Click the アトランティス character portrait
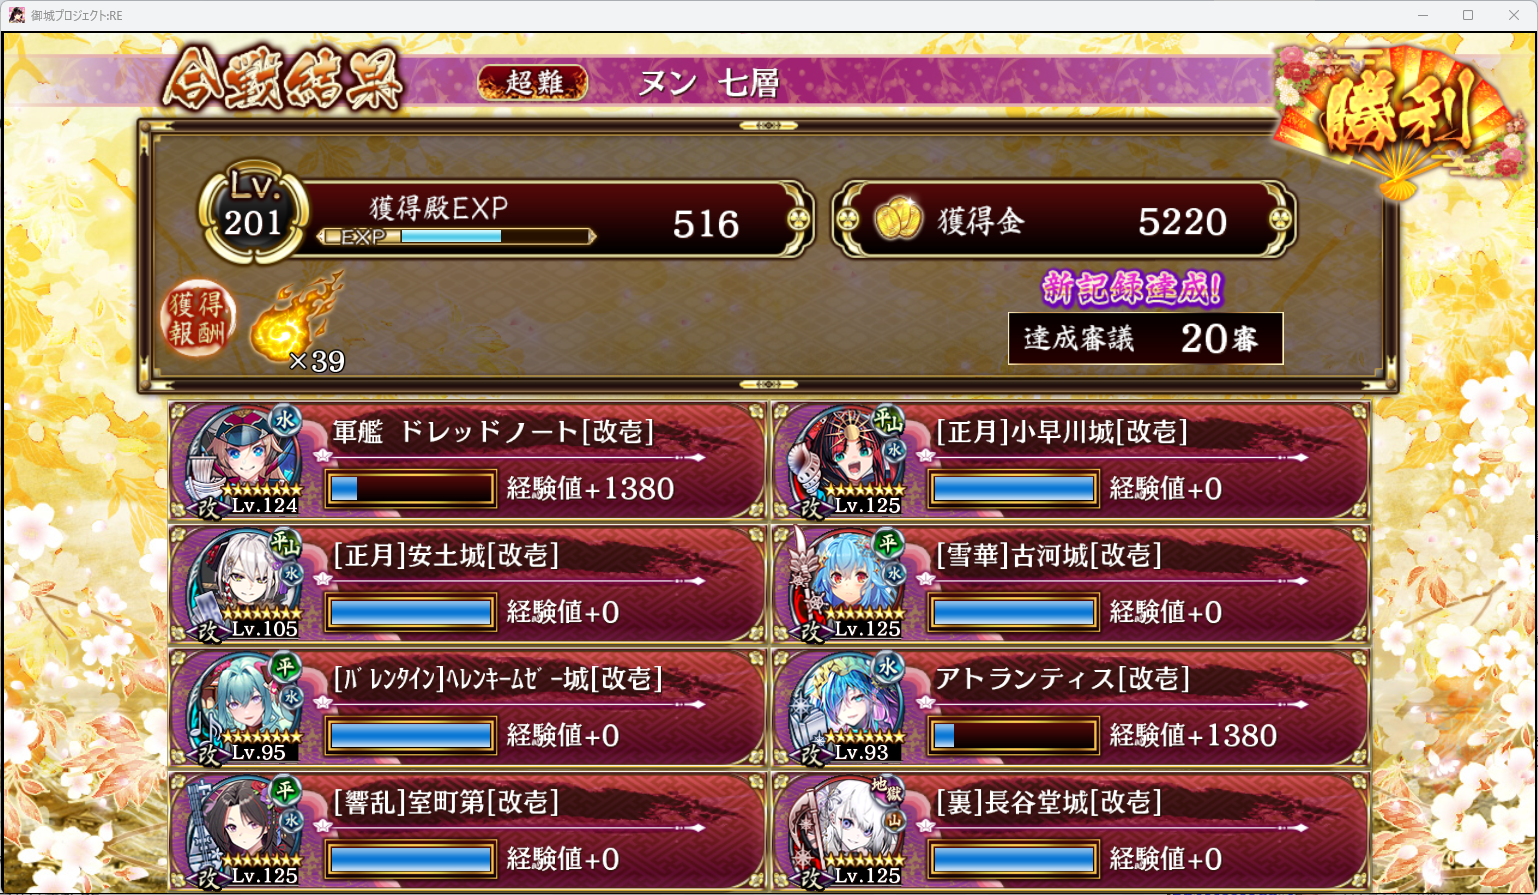Image resolution: width=1538 pixels, height=895 pixels. coord(848,708)
